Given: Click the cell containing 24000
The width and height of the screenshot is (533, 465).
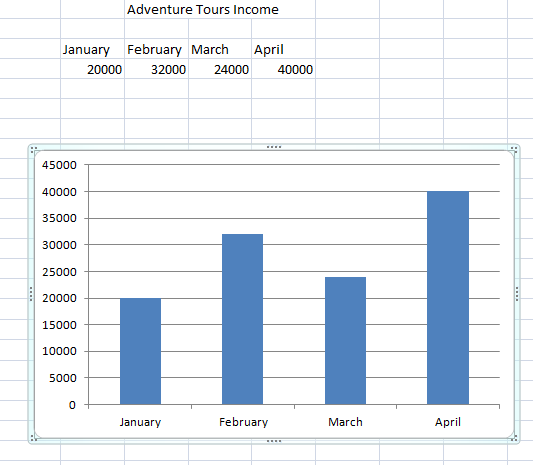Looking at the screenshot, I should click(220, 69).
